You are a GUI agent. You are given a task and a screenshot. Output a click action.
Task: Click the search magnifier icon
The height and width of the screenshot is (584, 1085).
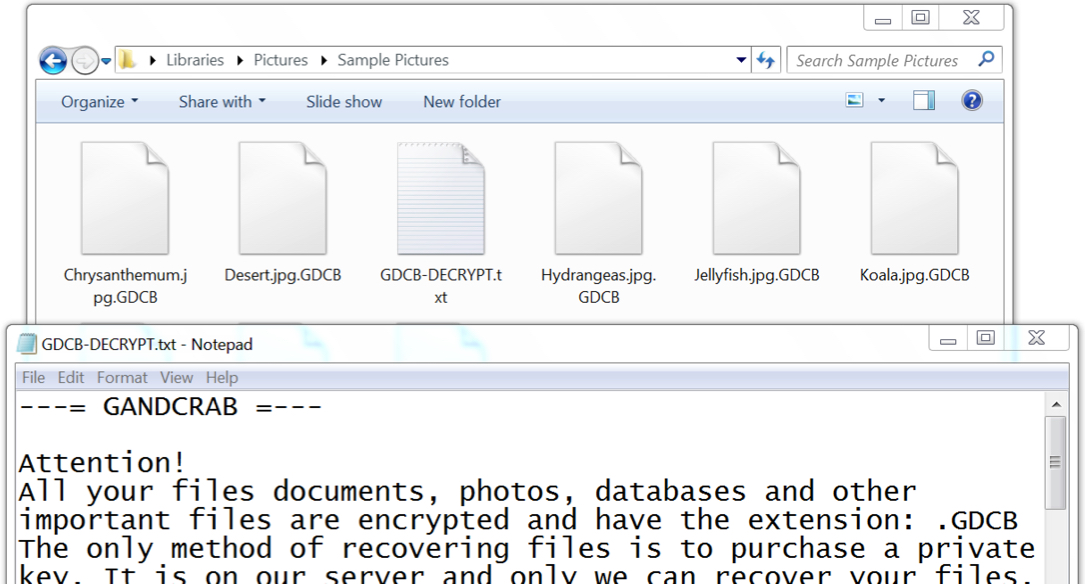point(987,60)
